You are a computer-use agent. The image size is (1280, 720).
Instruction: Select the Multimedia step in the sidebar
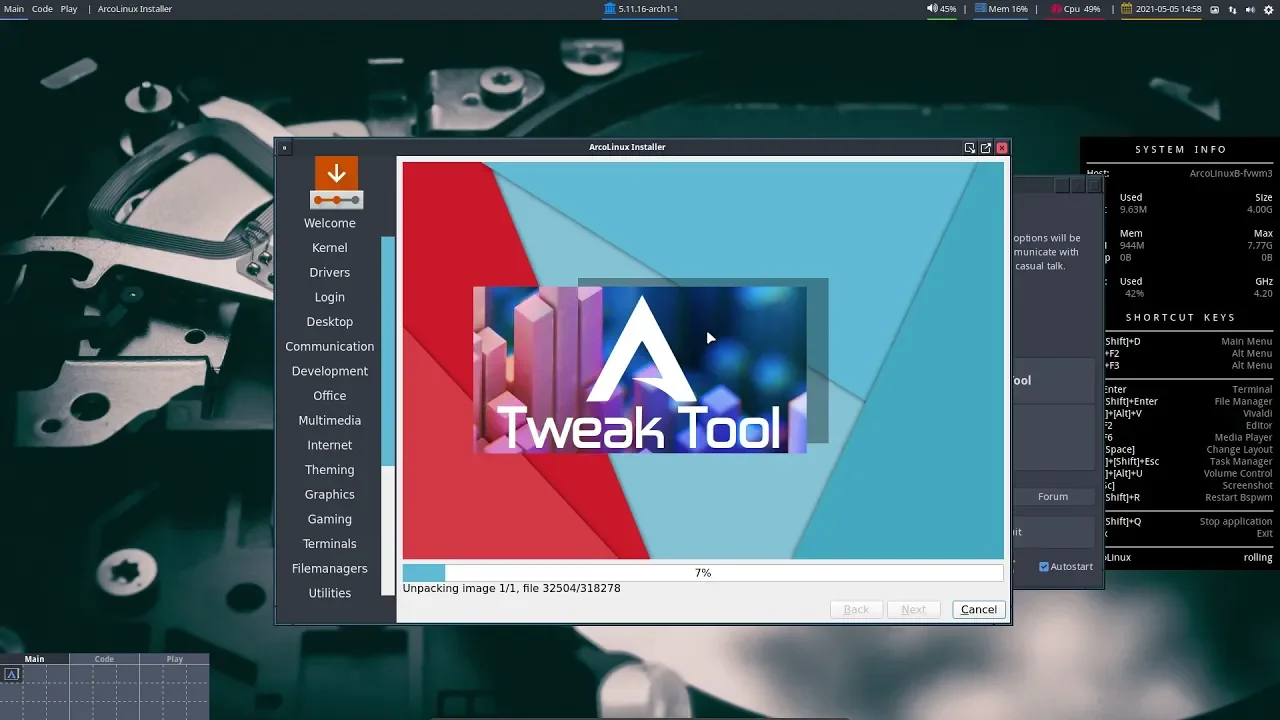330,420
